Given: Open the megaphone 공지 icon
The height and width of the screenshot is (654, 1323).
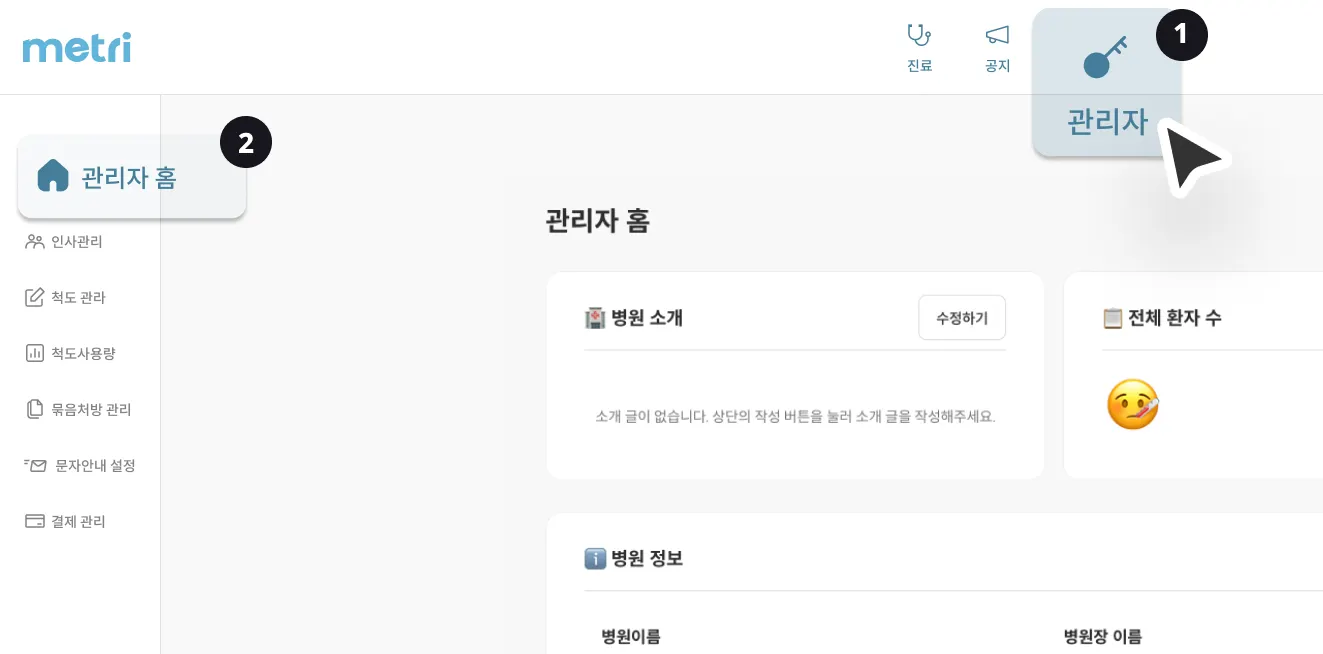Looking at the screenshot, I should (997, 36).
